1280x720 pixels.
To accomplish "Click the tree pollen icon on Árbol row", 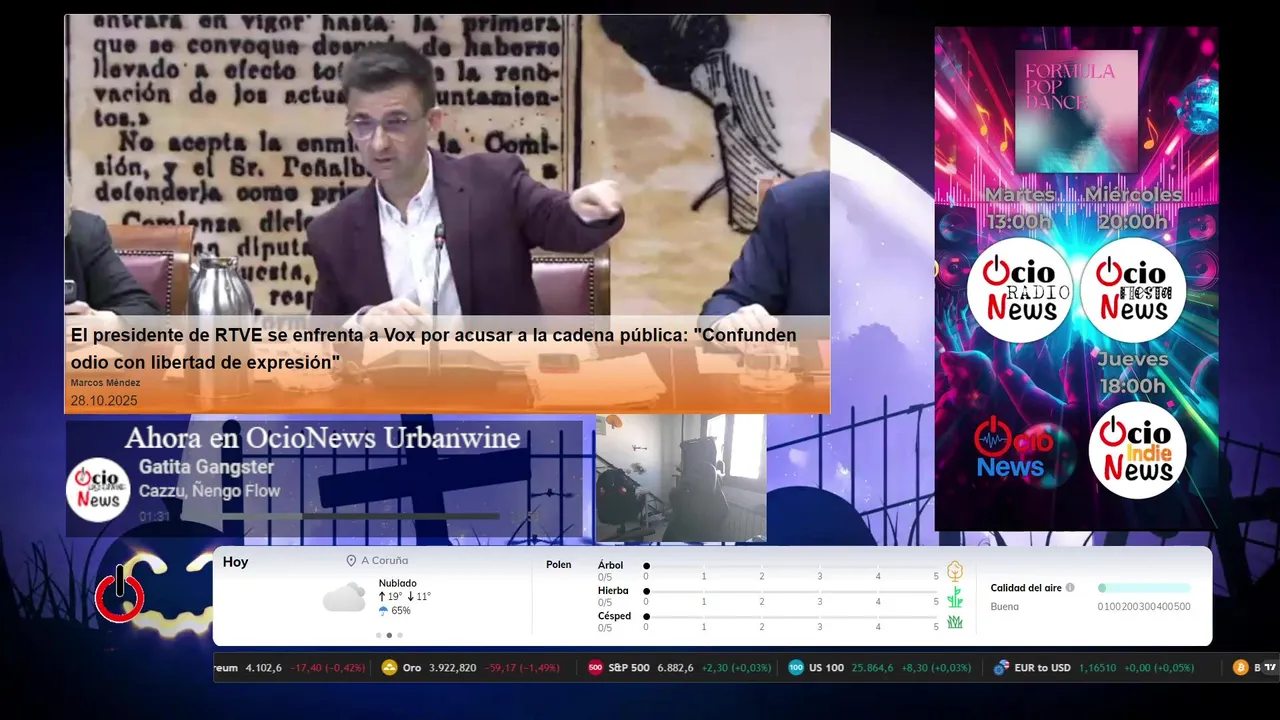I will click(955, 571).
